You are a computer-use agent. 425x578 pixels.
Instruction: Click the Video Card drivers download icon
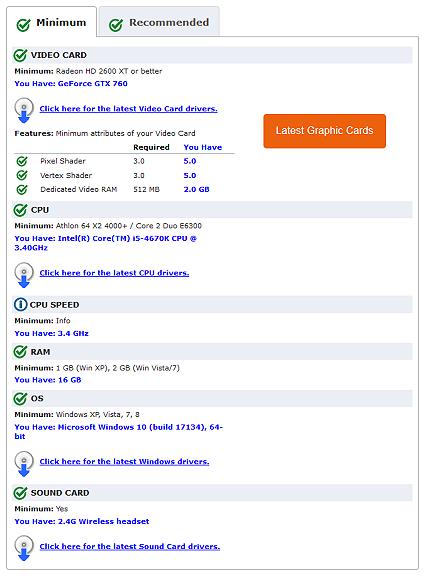24,110
